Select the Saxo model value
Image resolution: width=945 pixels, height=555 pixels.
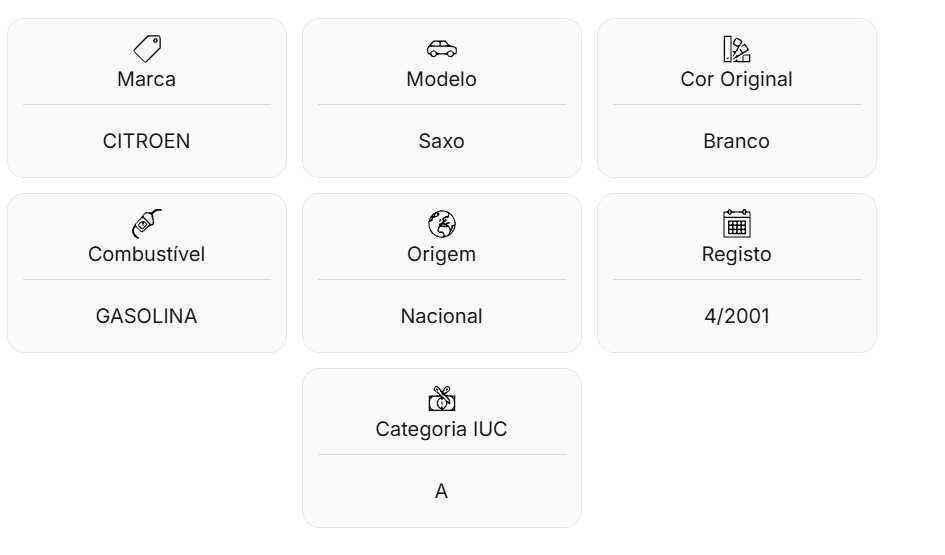[x=441, y=141]
